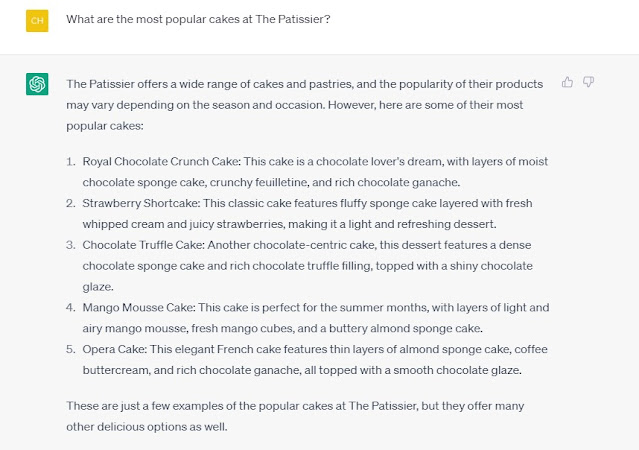Click list number 3 marker
Viewport: 639px width, 450px height.
point(71,245)
